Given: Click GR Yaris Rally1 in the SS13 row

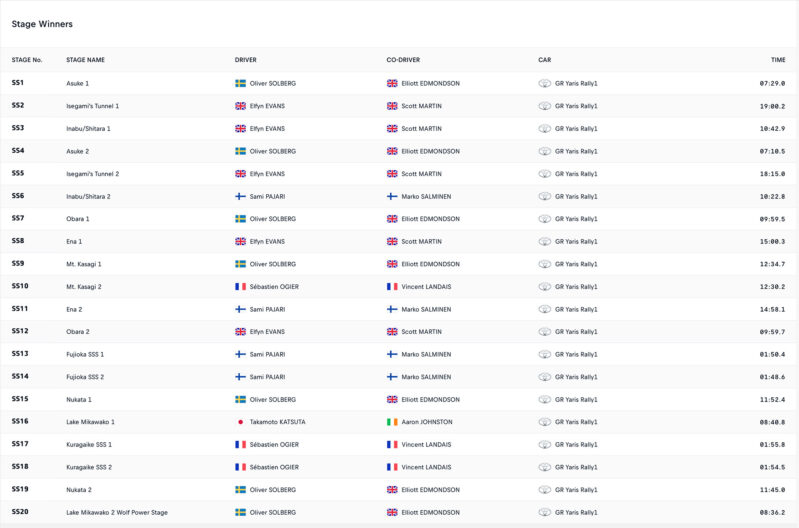Looking at the screenshot, I should (x=576, y=354).
